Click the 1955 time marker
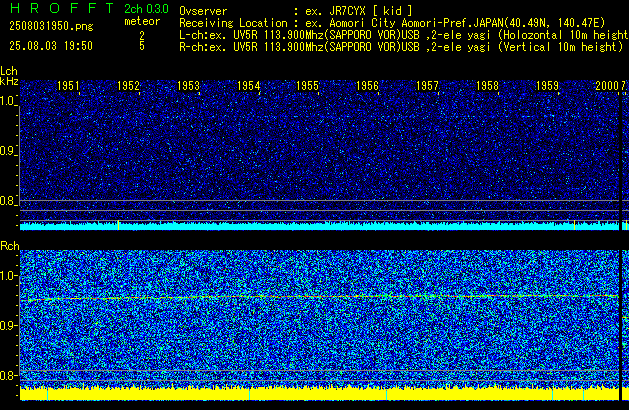This screenshot has width=629, height=410. click(x=308, y=86)
